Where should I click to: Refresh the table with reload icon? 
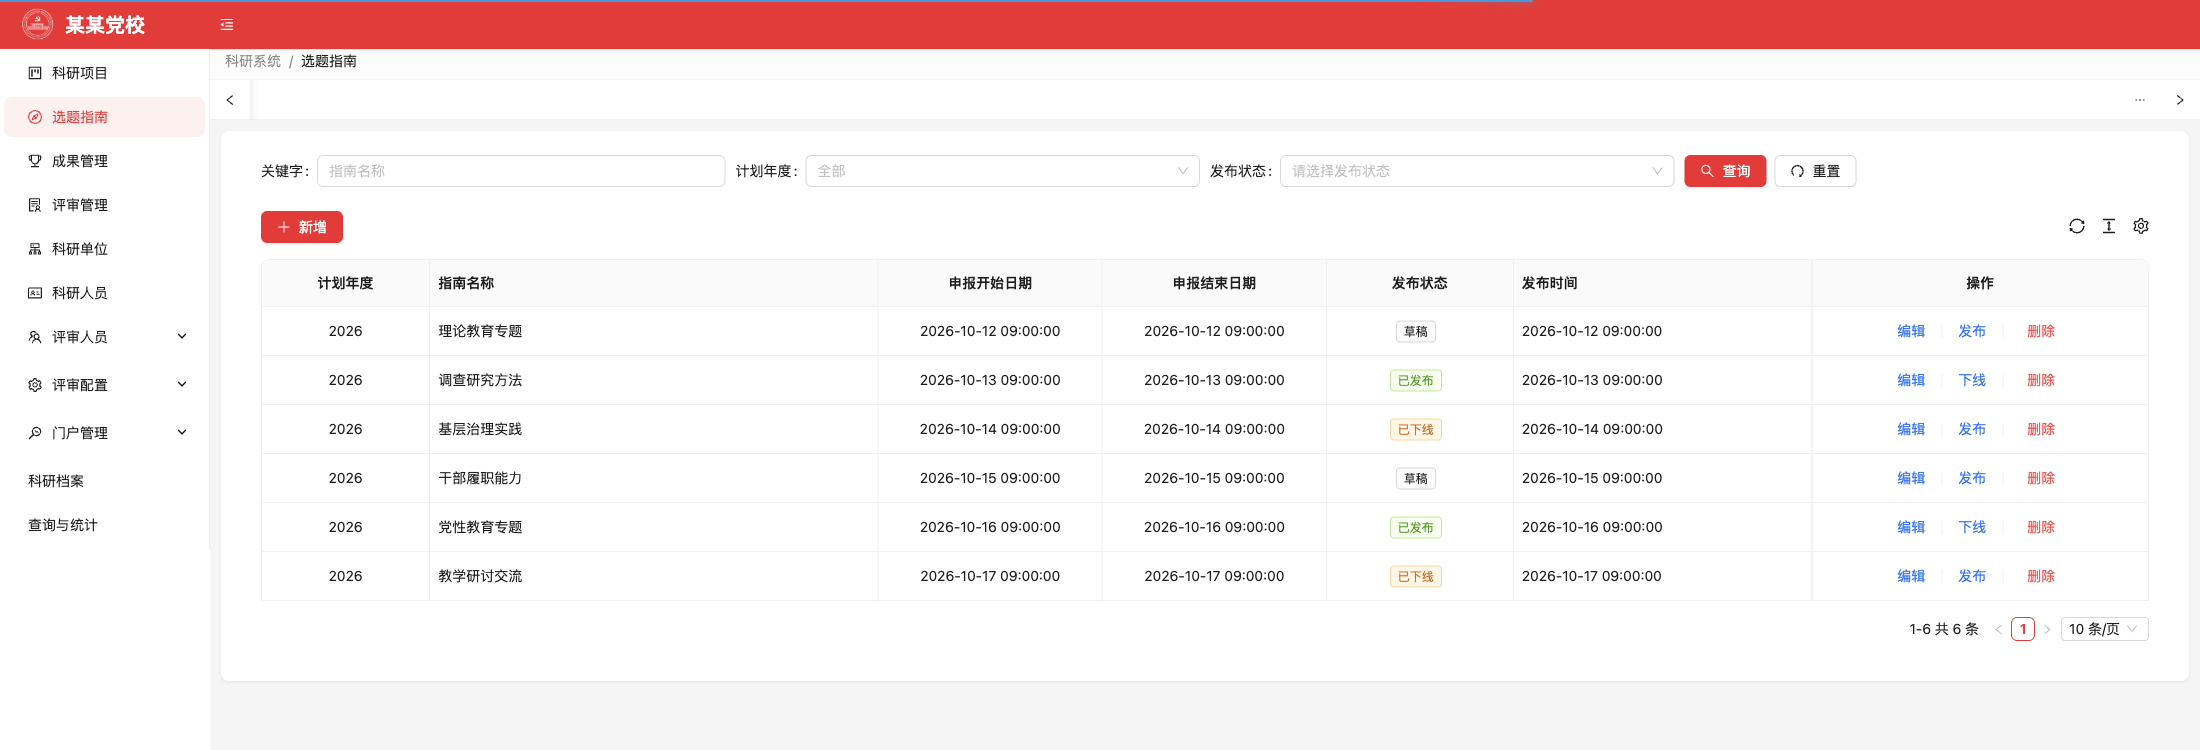(x=2077, y=226)
